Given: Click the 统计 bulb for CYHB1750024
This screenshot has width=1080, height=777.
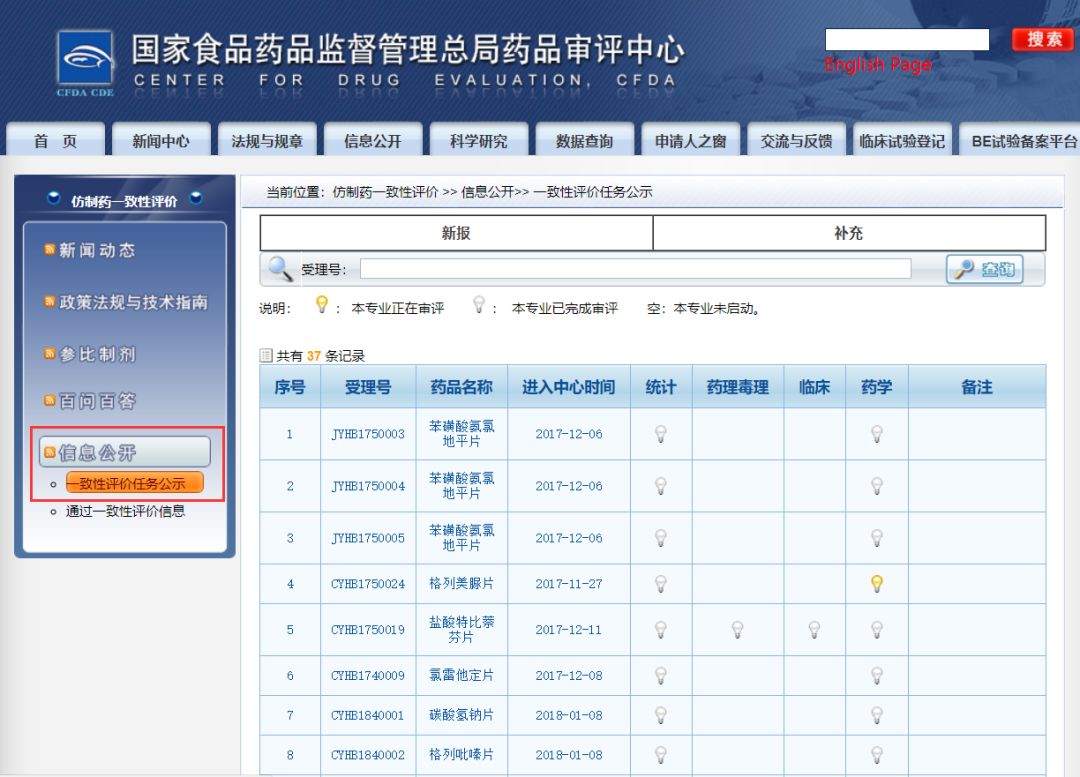Looking at the screenshot, I should 661,584.
